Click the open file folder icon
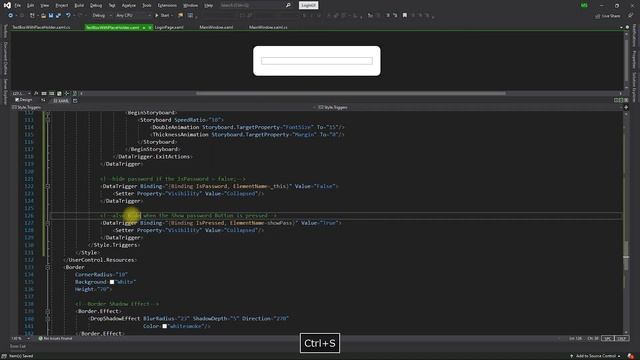The width and height of the screenshot is (640, 360). 43,16
